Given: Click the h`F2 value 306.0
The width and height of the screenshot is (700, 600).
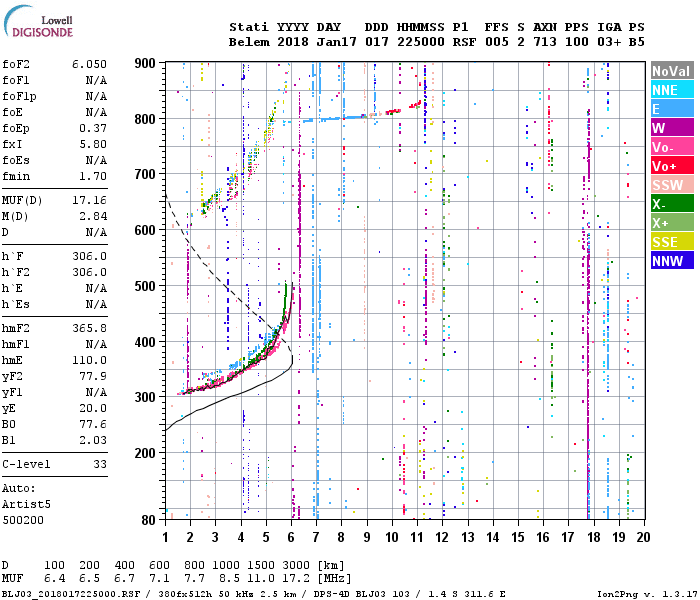Looking at the screenshot, I should pyautogui.click(x=90, y=272).
